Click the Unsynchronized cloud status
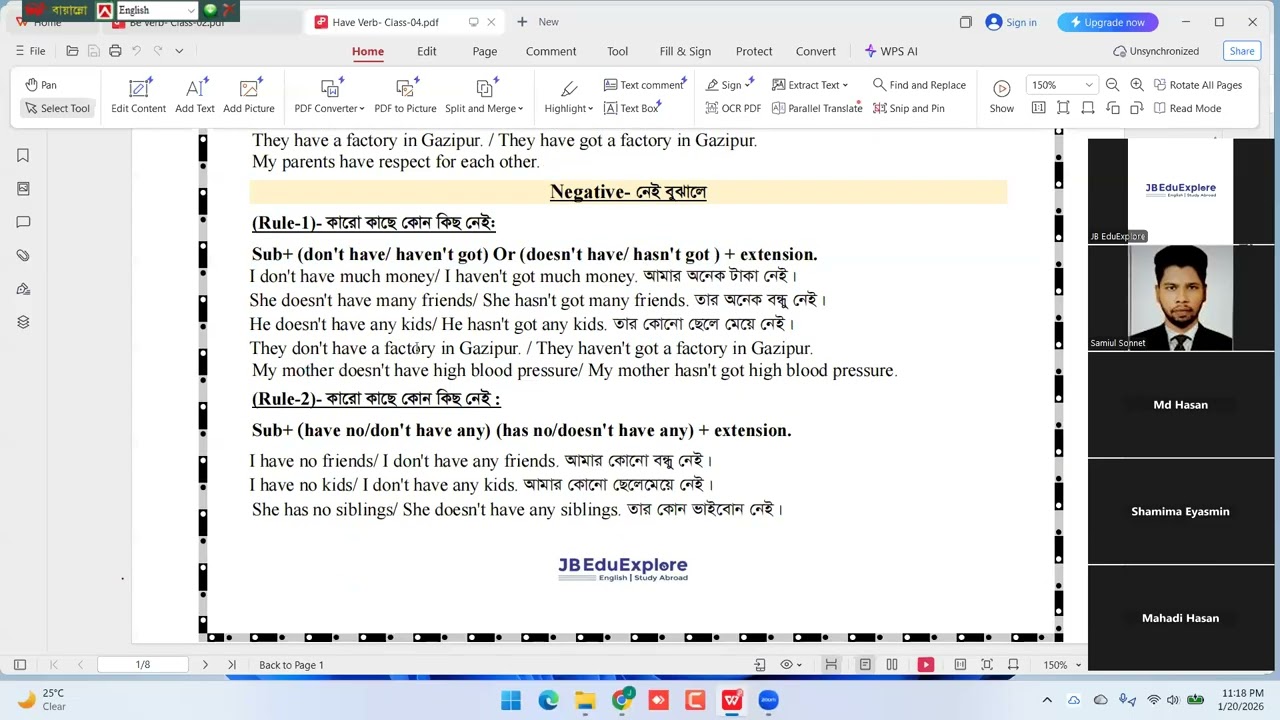Screen dimensions: 1280x720 pos(1156,51)
